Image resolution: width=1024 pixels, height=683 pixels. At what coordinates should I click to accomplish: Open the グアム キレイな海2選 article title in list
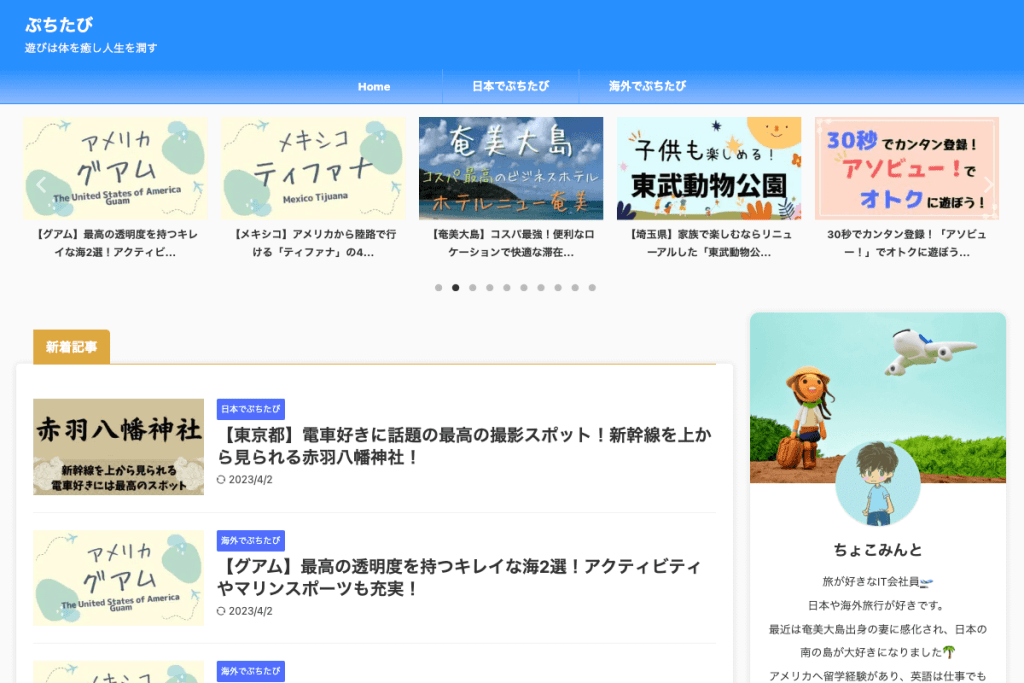tap(459, 577)
